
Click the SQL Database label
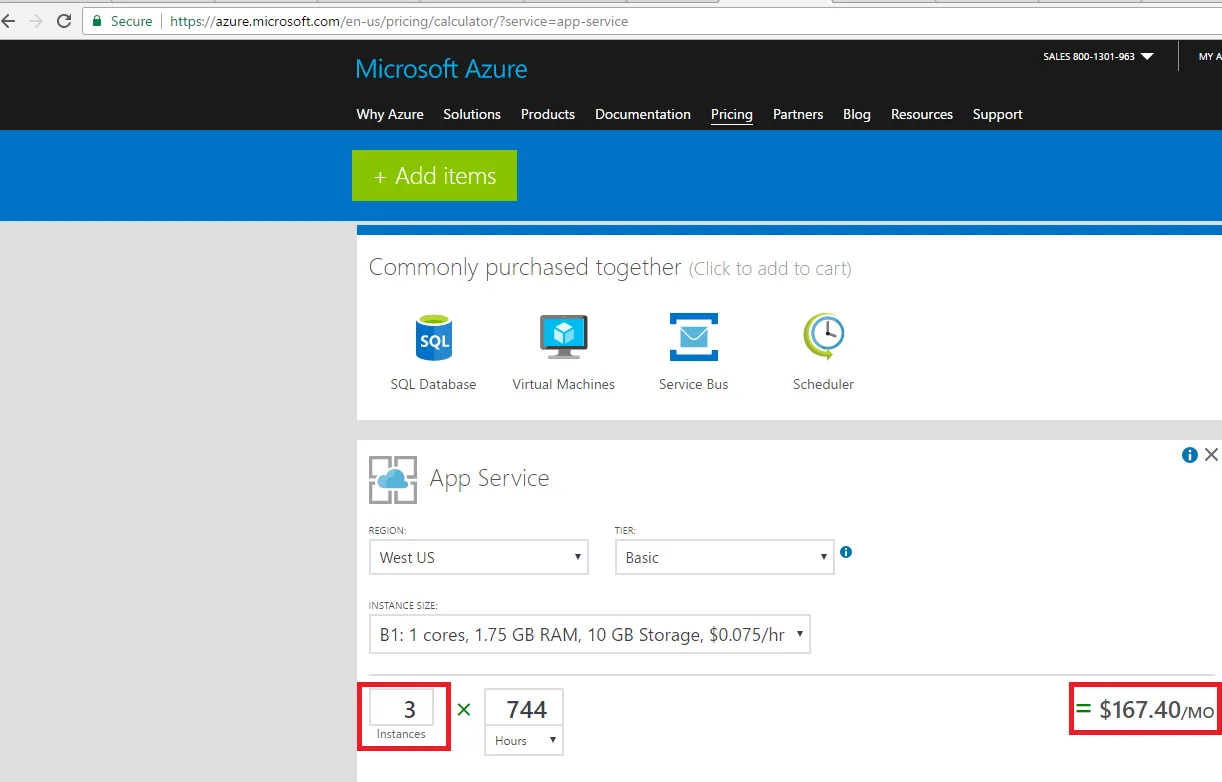point(433,384)
